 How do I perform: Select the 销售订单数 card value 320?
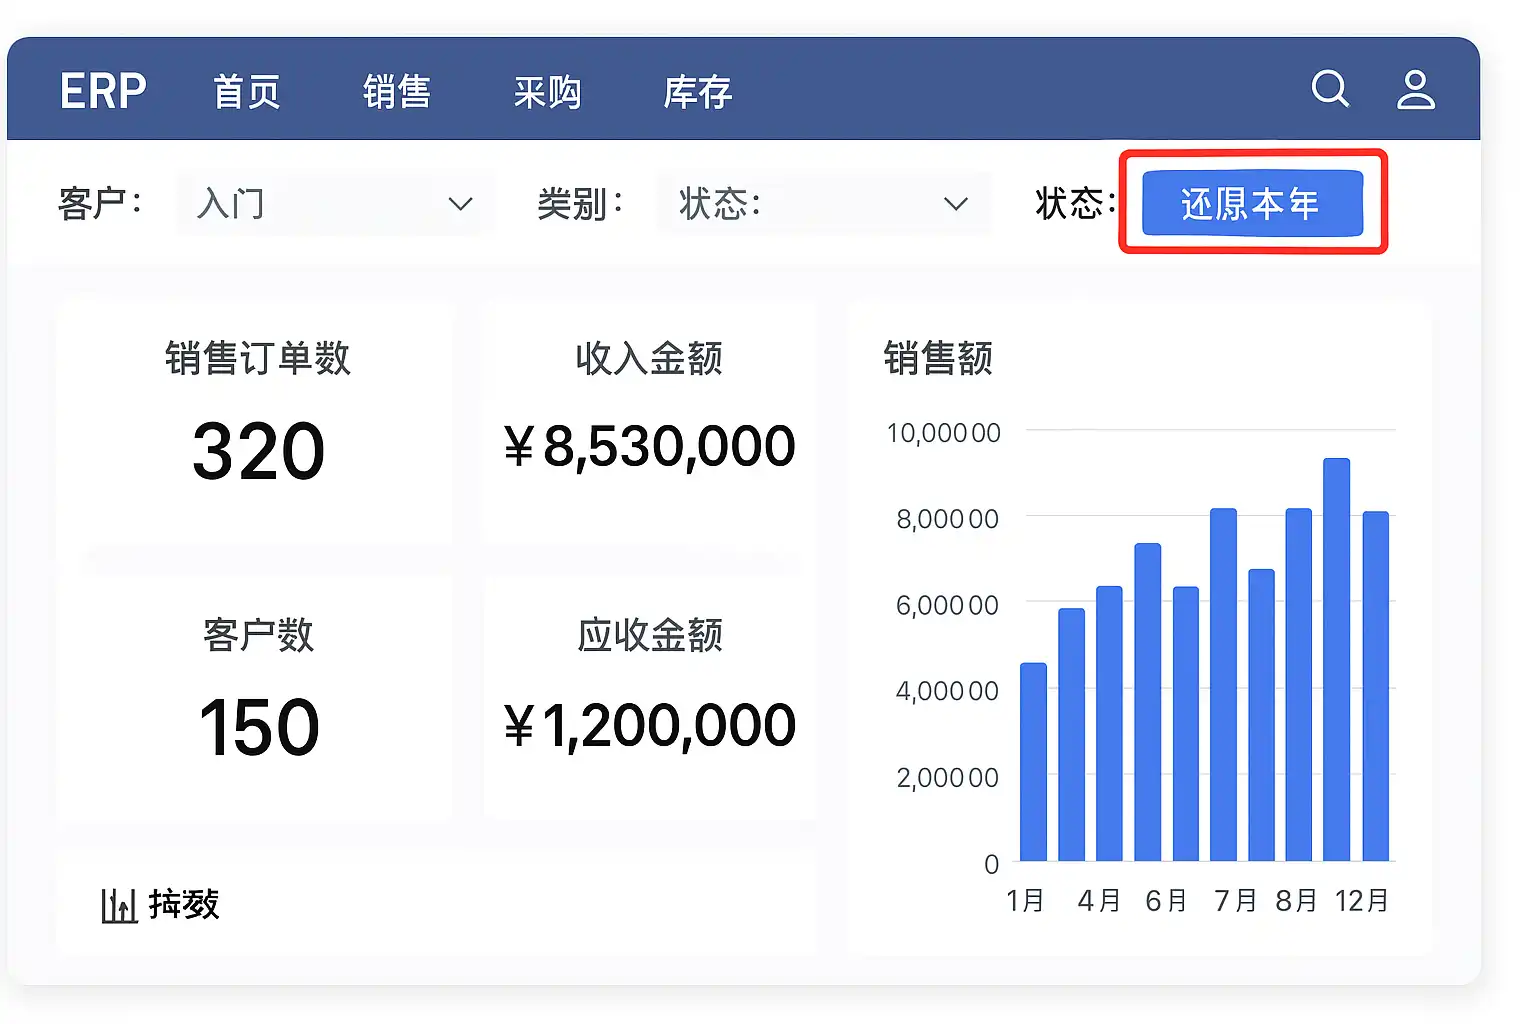click(x=259, y=451)
